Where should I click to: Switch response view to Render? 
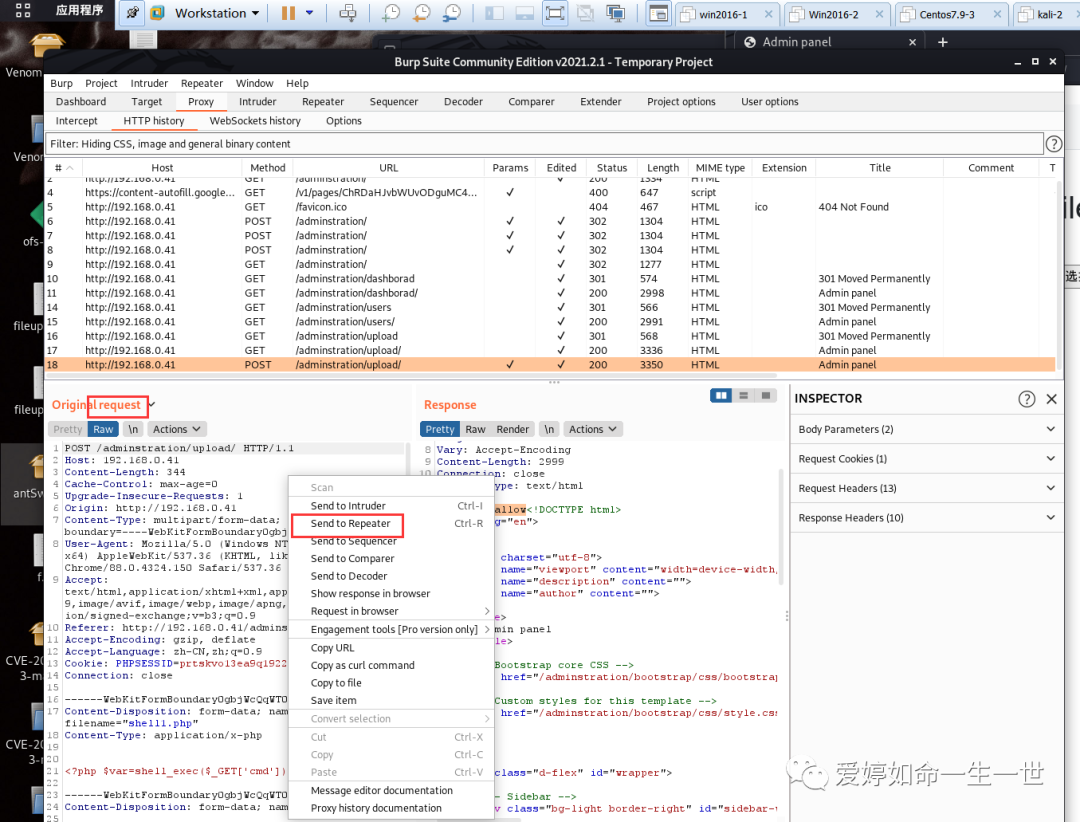[x=512, y=429]
